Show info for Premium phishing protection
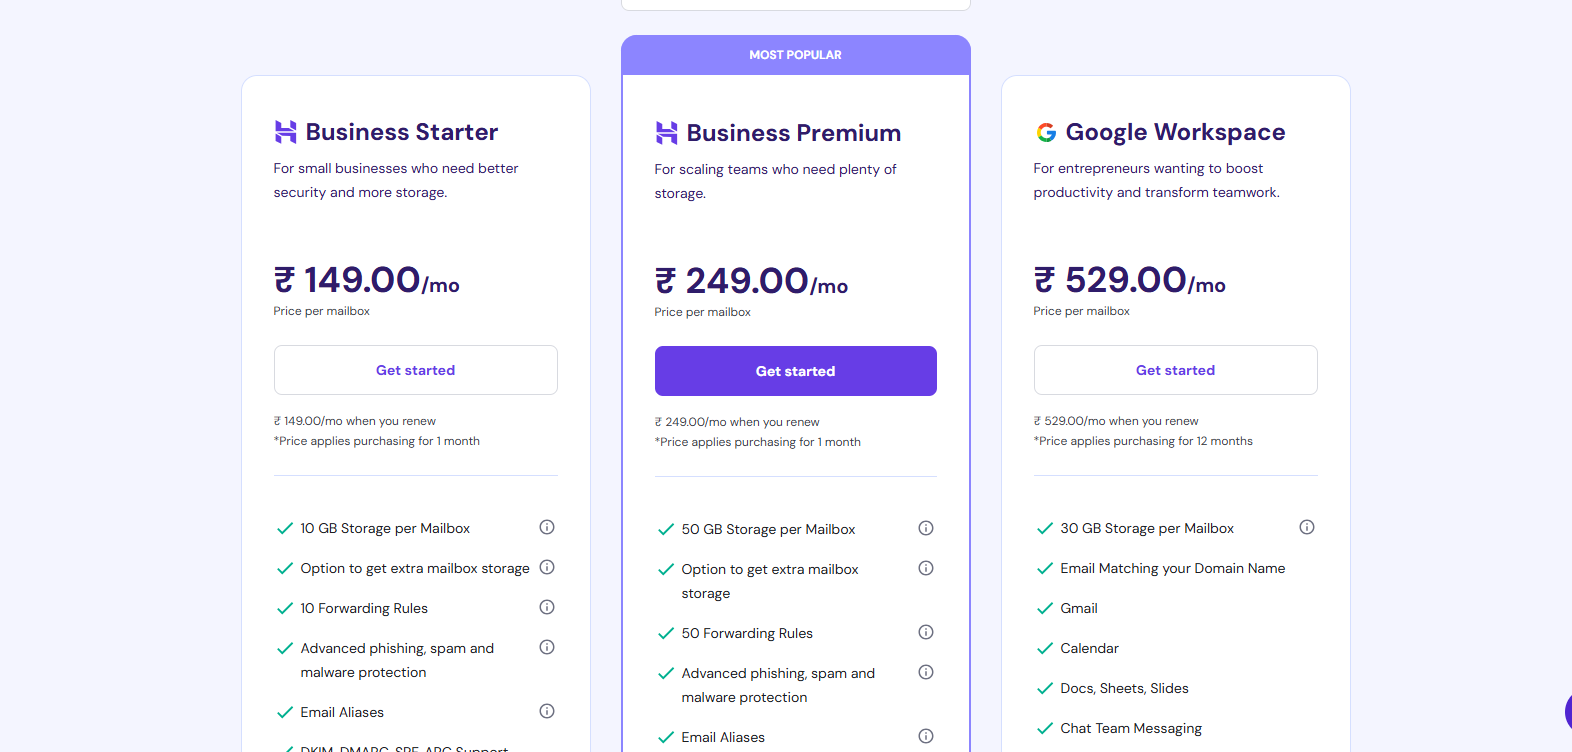The width and height of the screenshot is (1572, 752). (x=926, y=672)
